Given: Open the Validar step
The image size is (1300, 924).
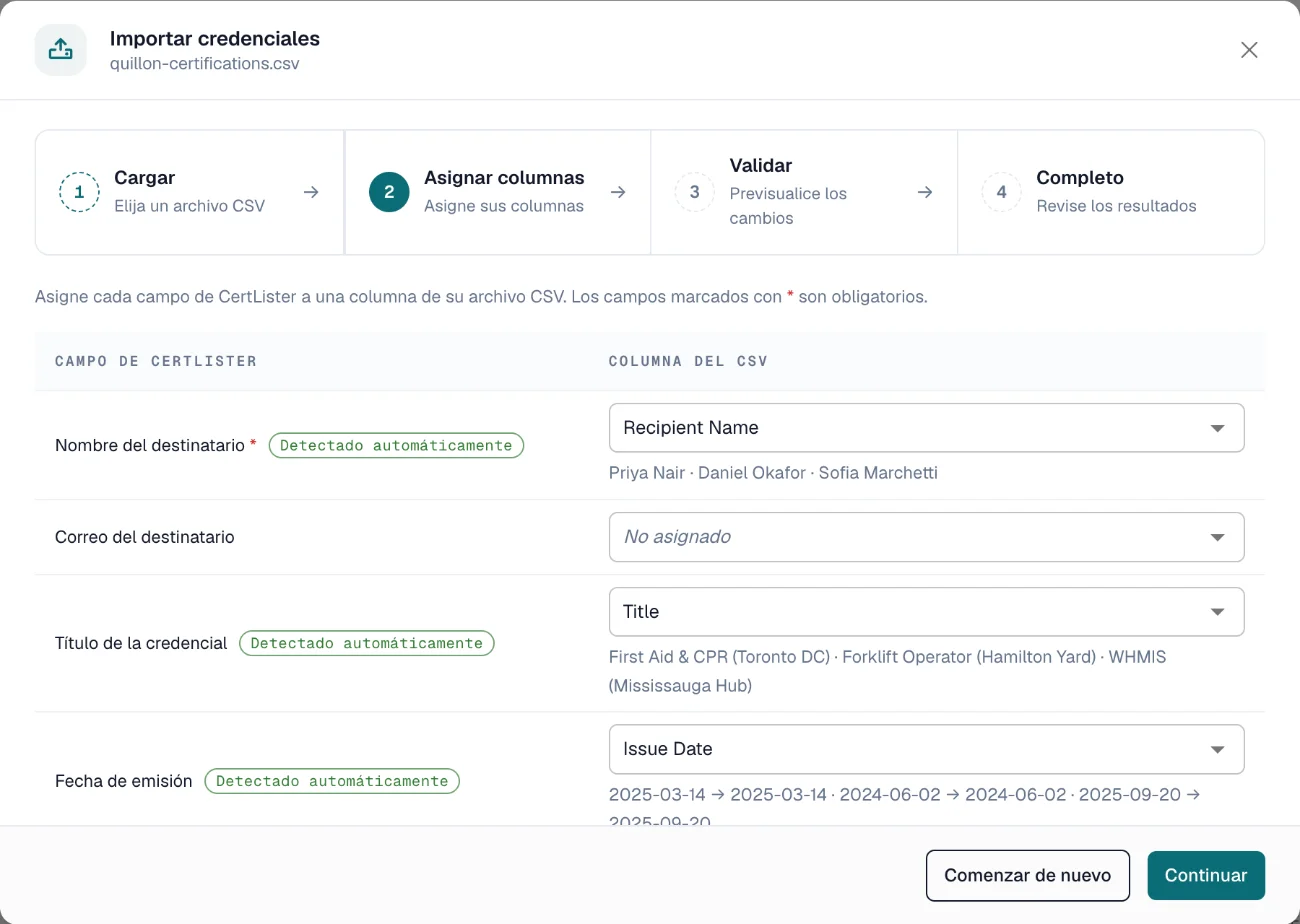Looking at the screenshot, I should coord(804,192).
